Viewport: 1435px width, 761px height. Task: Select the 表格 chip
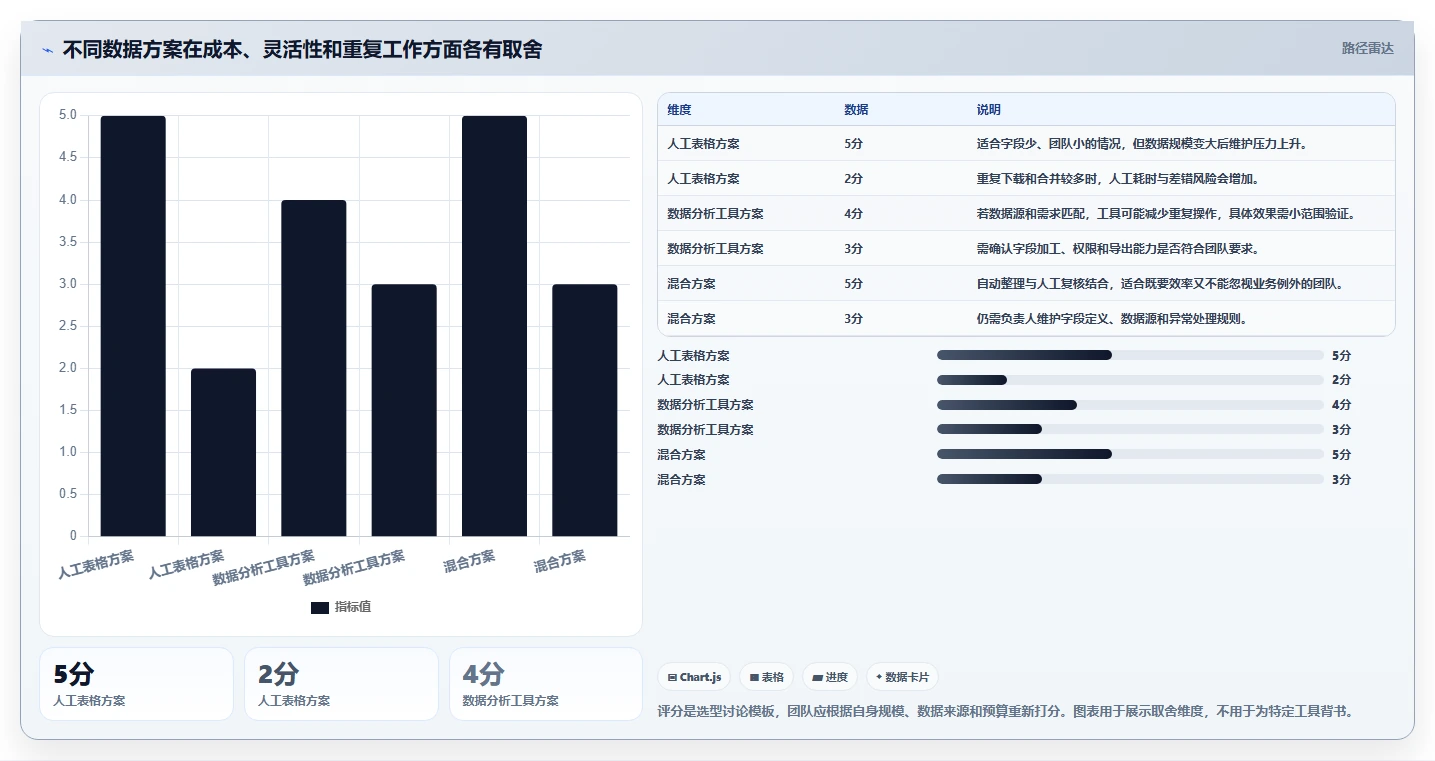click(x=766, y=677)
